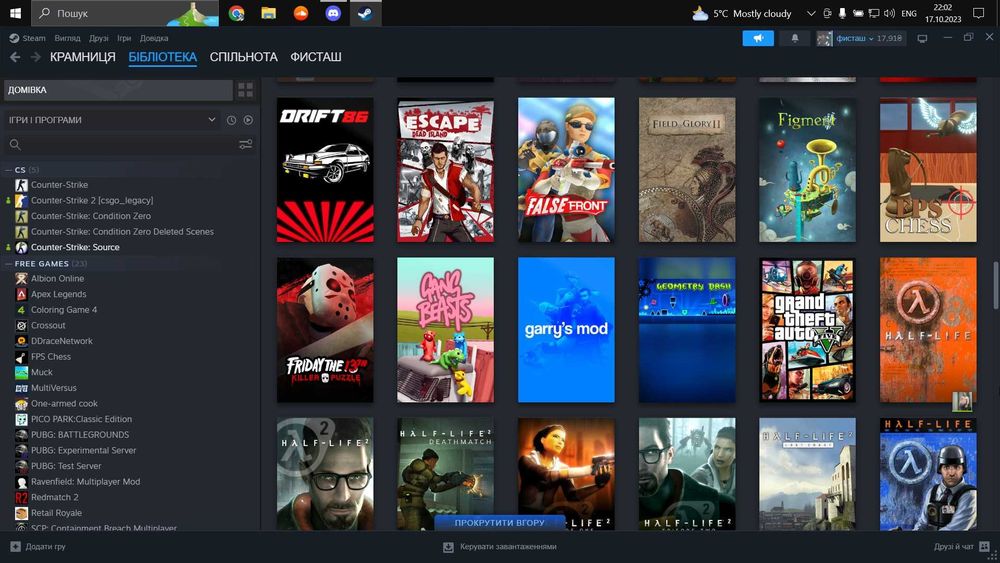The image size is (1000, 563).
Task: Click the volume speaker tray icon
Action: point(890,13)
